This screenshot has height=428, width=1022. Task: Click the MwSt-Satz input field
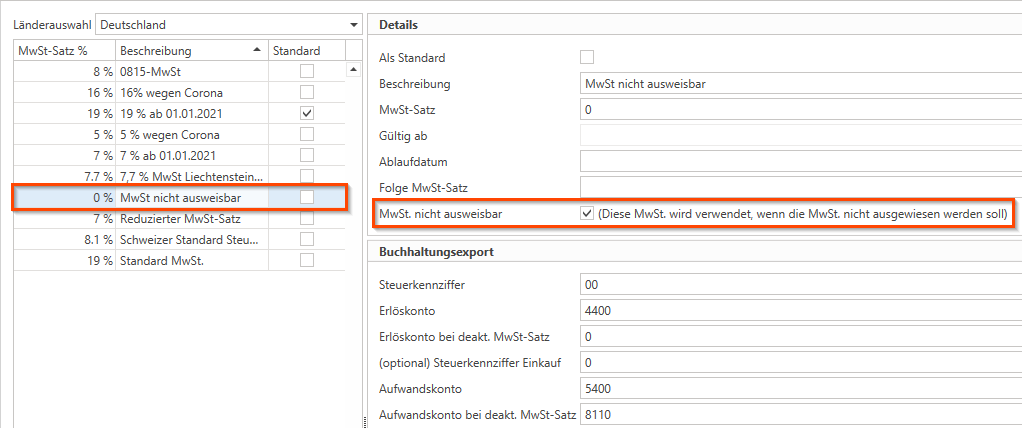click(800, 109)
